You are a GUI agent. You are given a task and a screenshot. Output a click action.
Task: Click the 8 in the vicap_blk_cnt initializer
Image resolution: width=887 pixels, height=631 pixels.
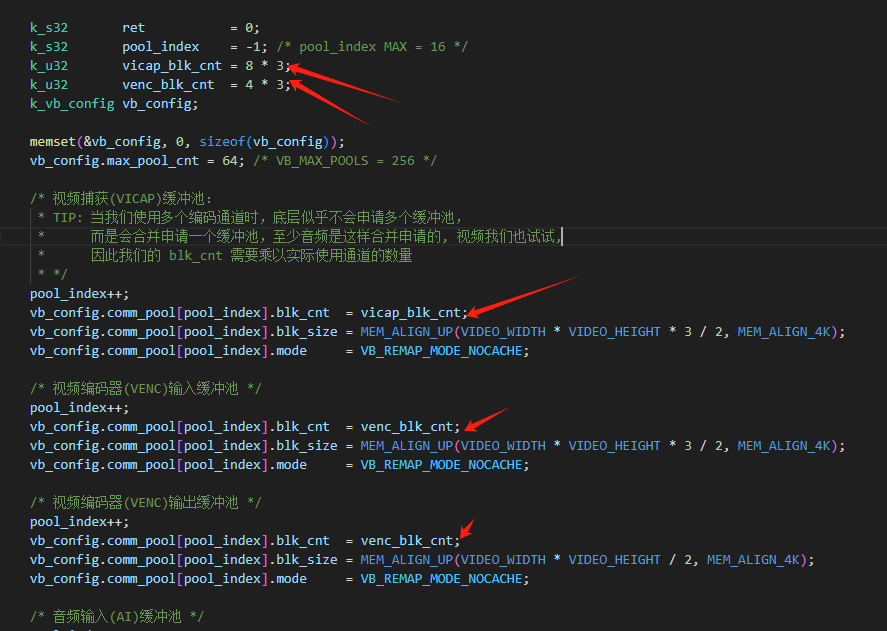click(249, 66)
